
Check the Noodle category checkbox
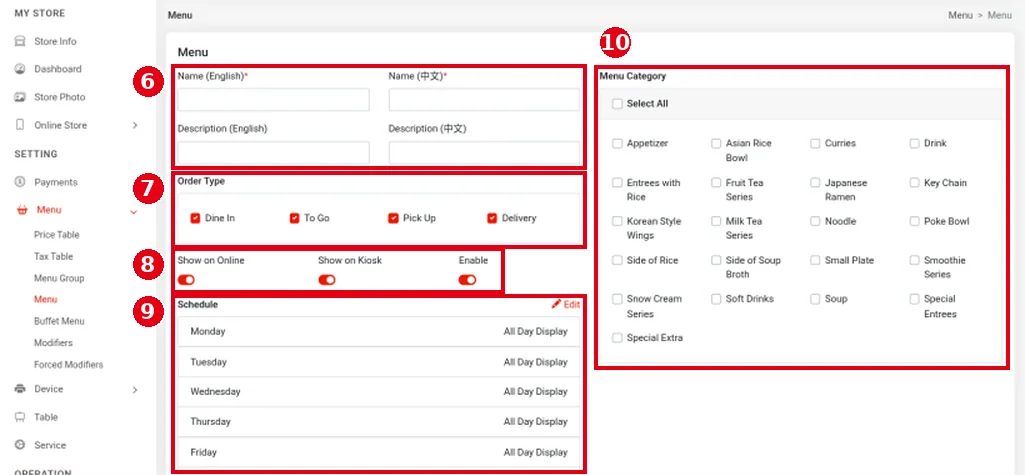pyautogui.click(x=815, y=221)
